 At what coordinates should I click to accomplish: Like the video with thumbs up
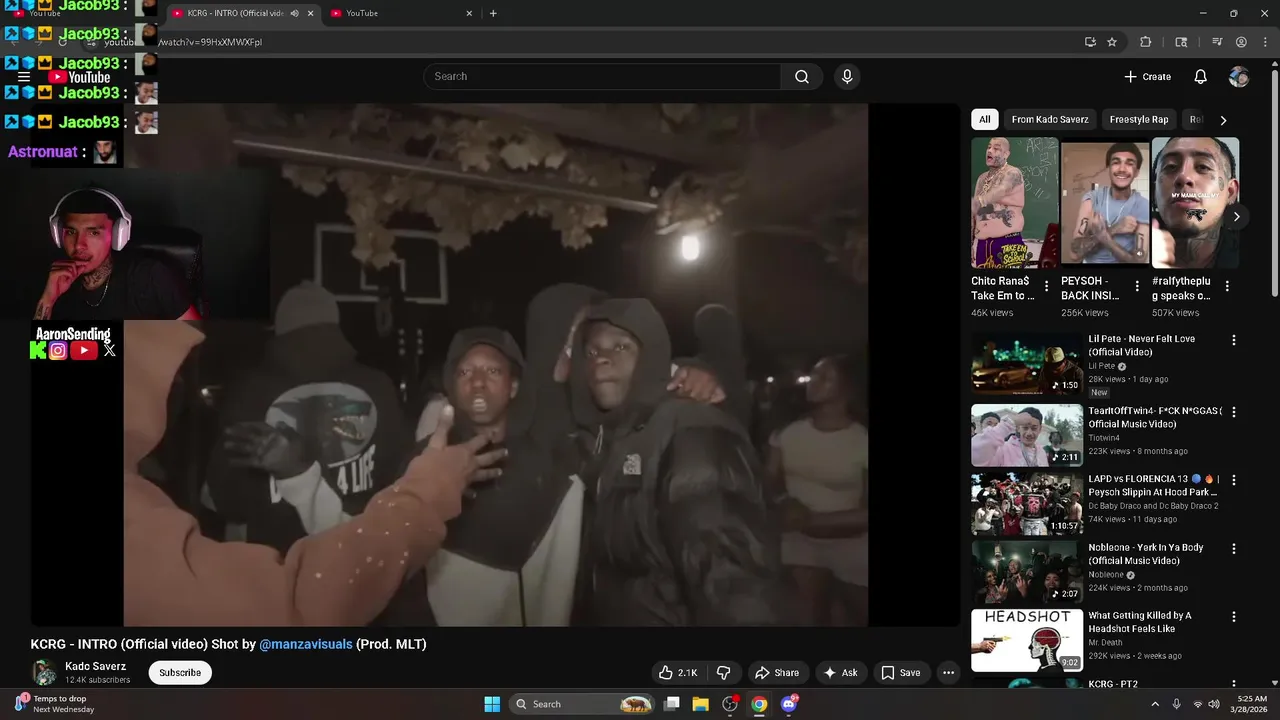[x=677, y=673]
